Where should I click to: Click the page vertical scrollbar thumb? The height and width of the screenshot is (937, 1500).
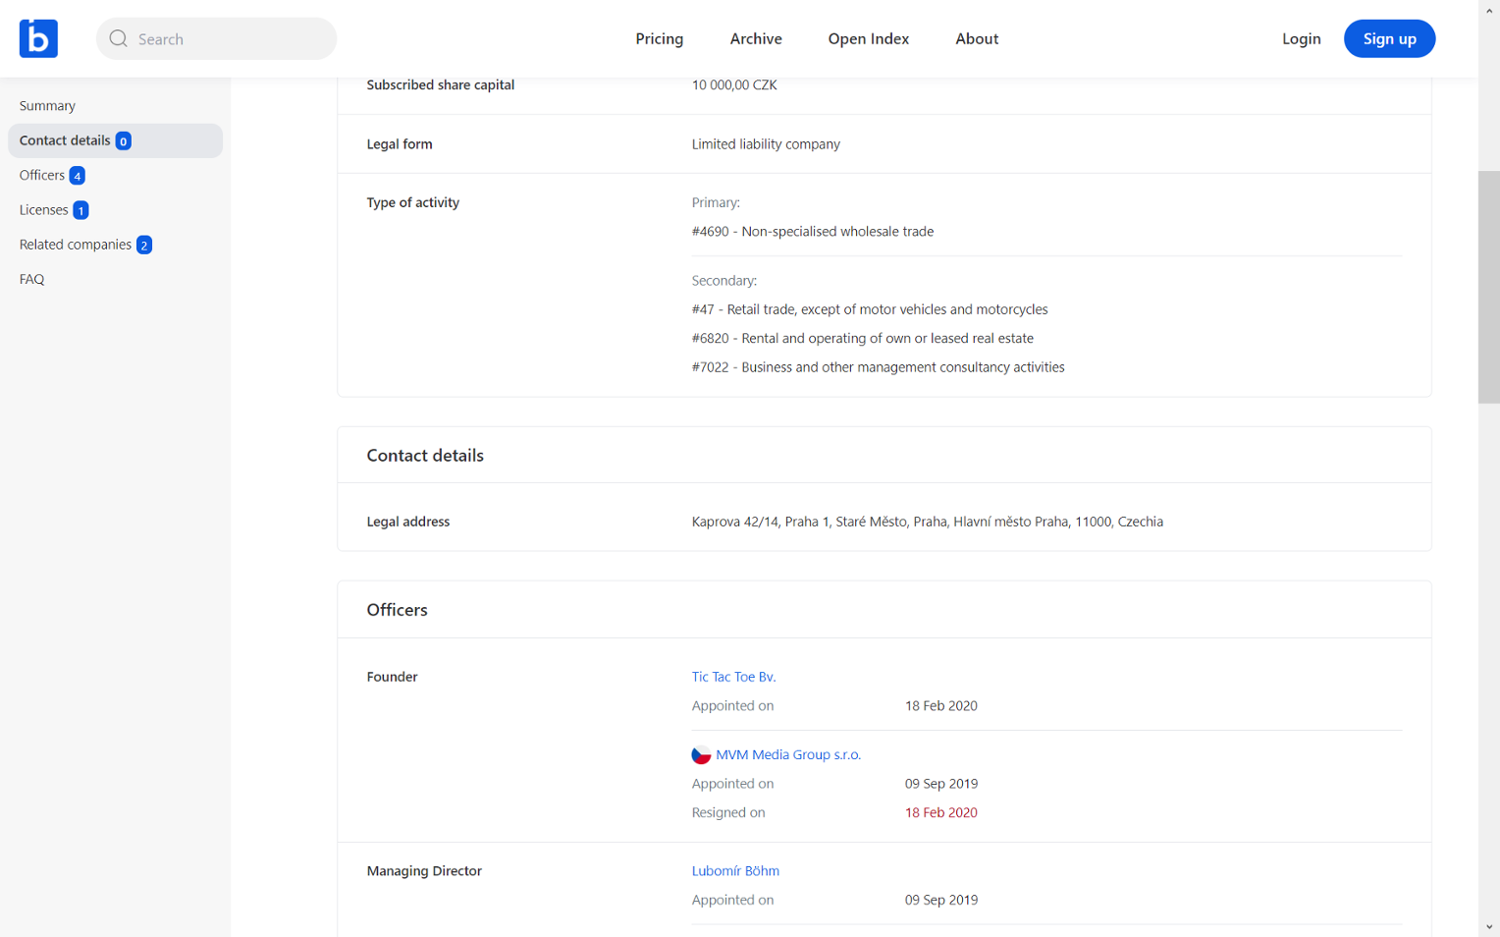pos(1488,287)
